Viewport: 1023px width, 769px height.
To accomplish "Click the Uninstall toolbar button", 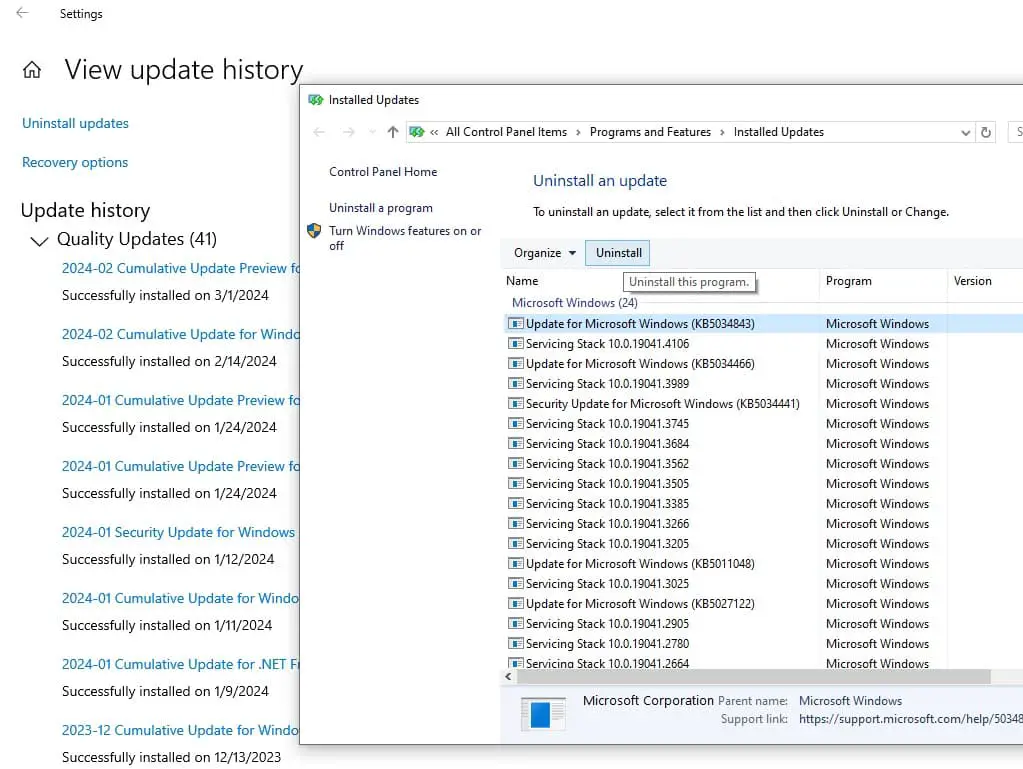I will tap(618, 253).
